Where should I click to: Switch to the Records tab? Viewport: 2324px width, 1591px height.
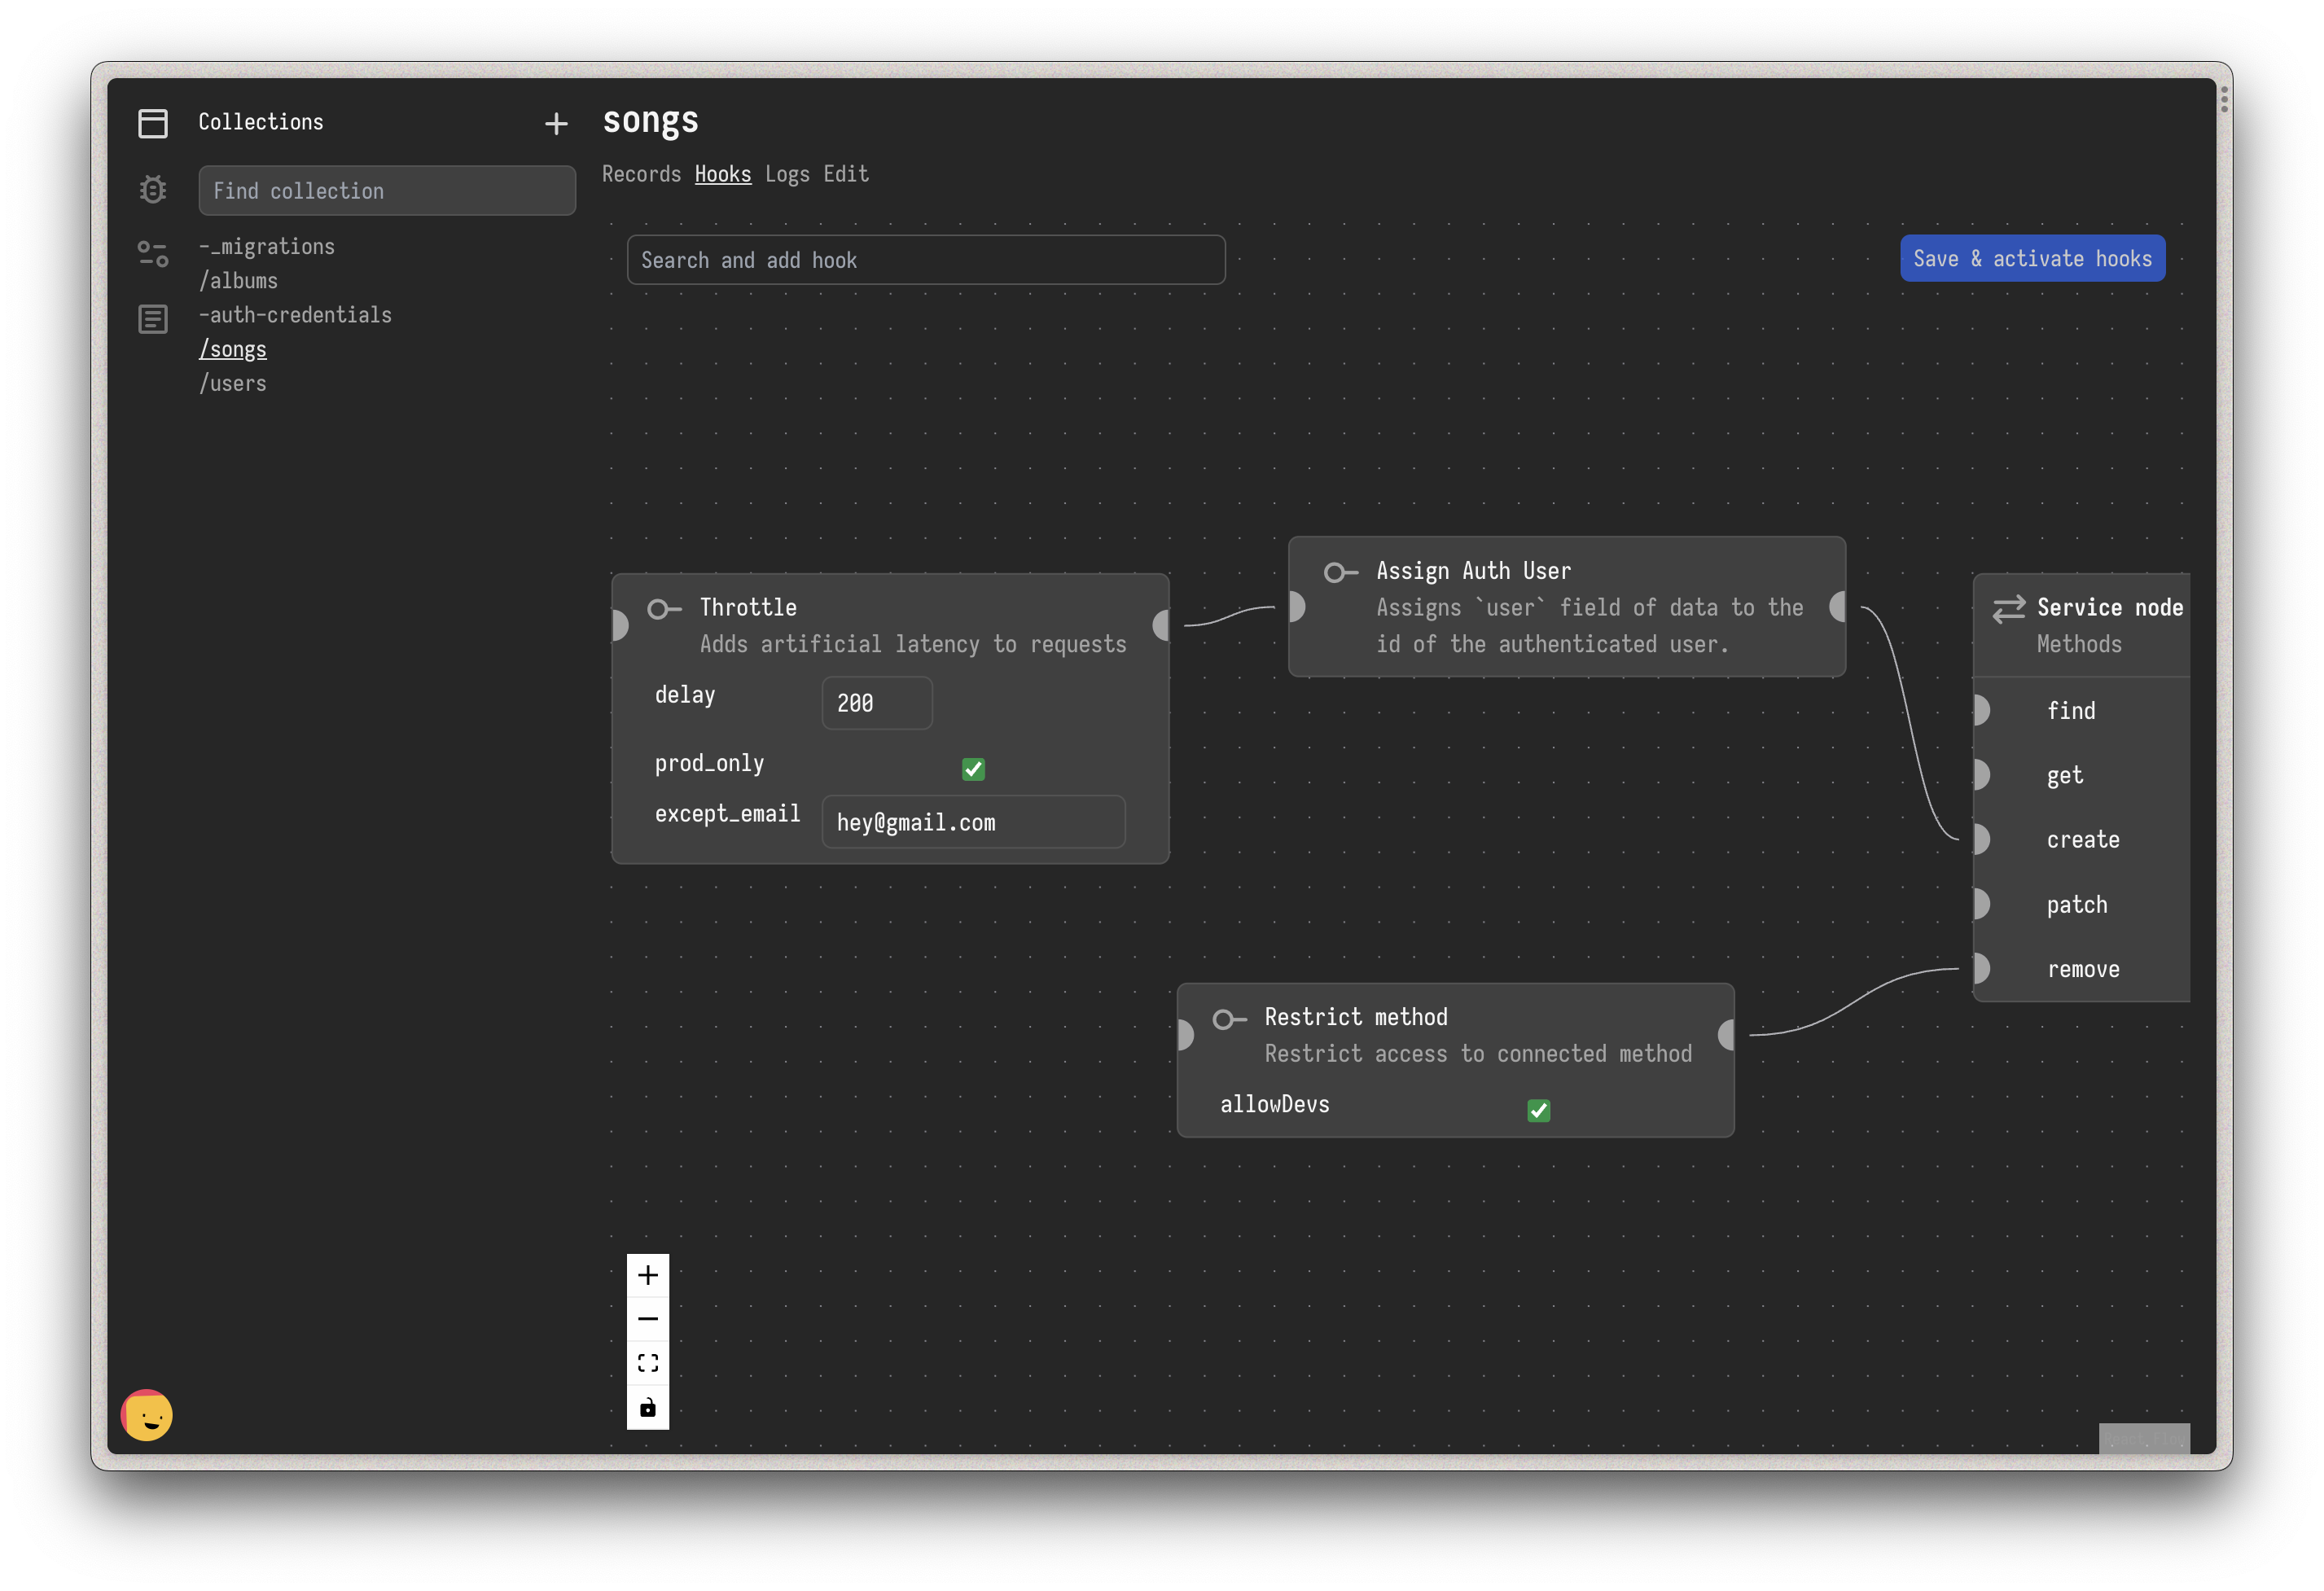pos(641,174)
